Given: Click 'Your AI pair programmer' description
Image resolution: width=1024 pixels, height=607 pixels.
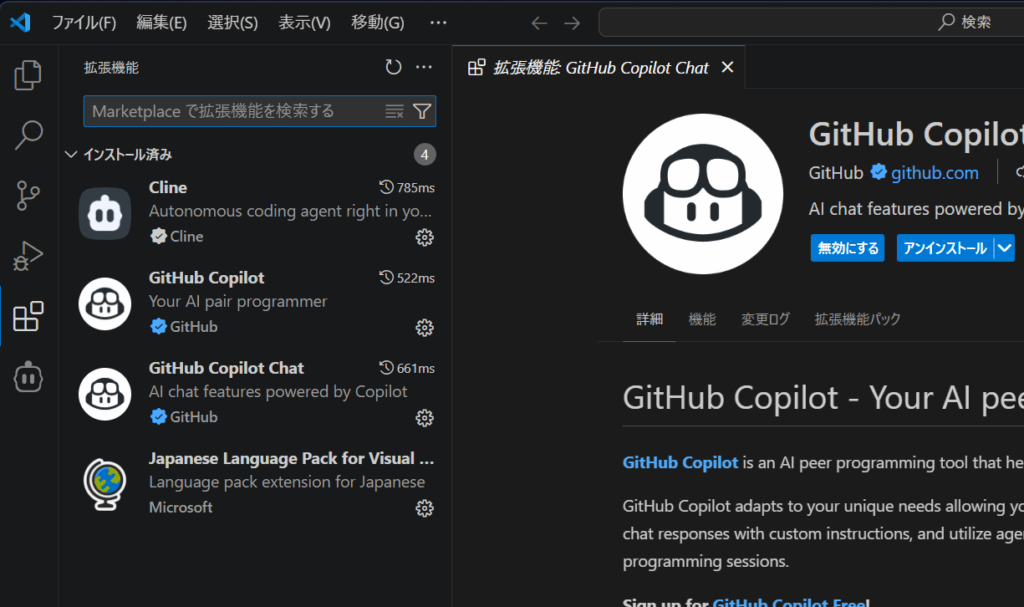Looking at the screenshot, I should (x=238, y=301).
